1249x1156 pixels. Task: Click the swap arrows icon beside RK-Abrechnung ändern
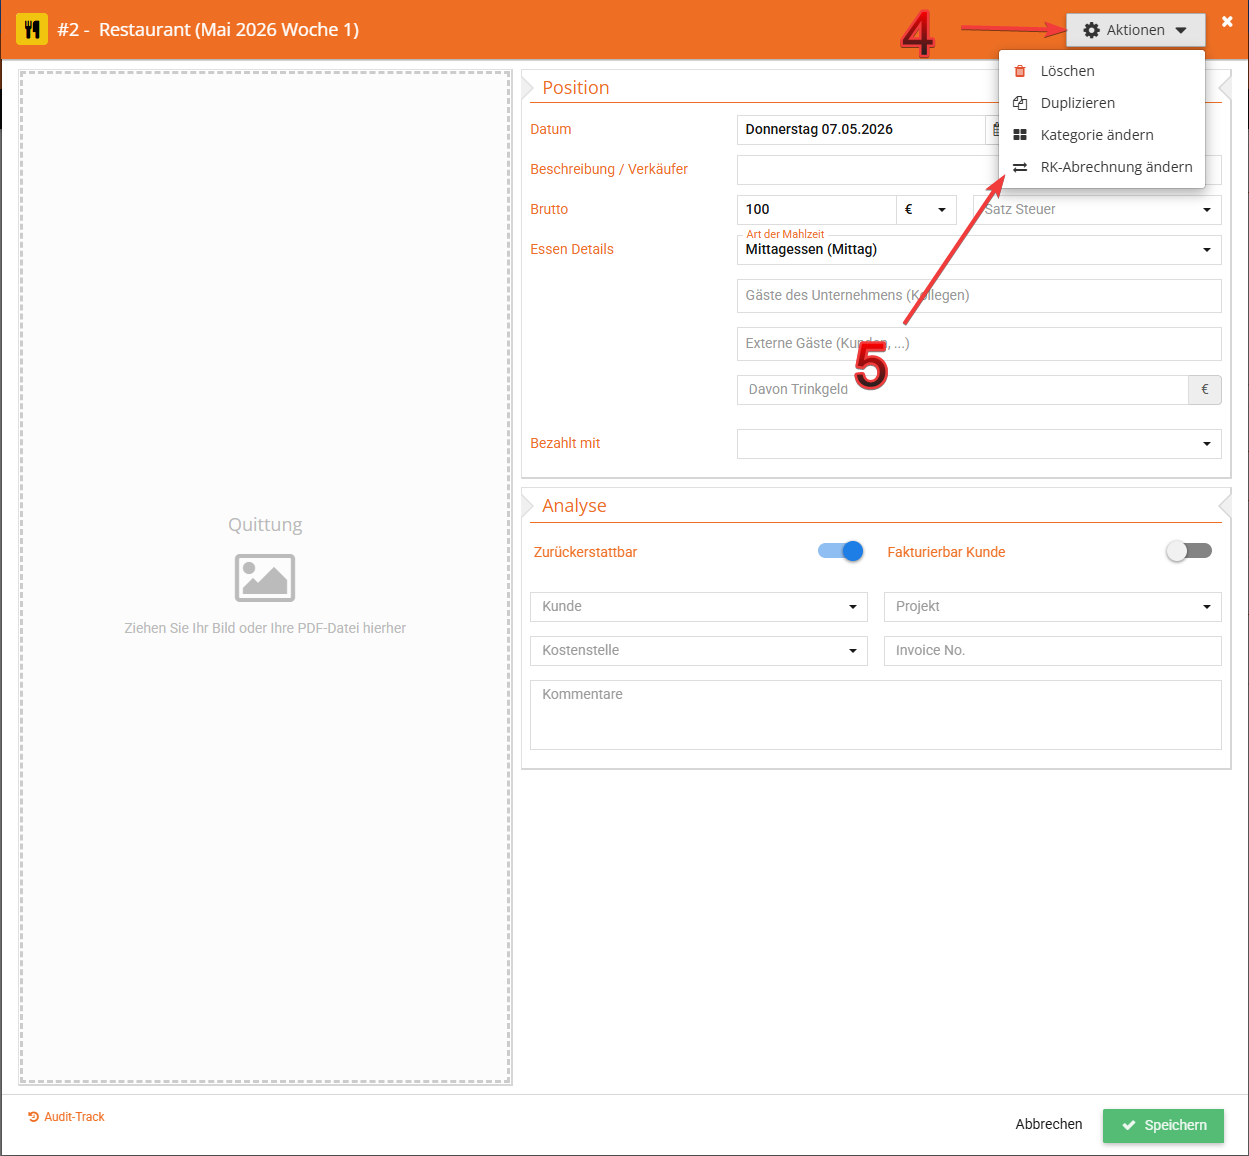(1020, 167)
